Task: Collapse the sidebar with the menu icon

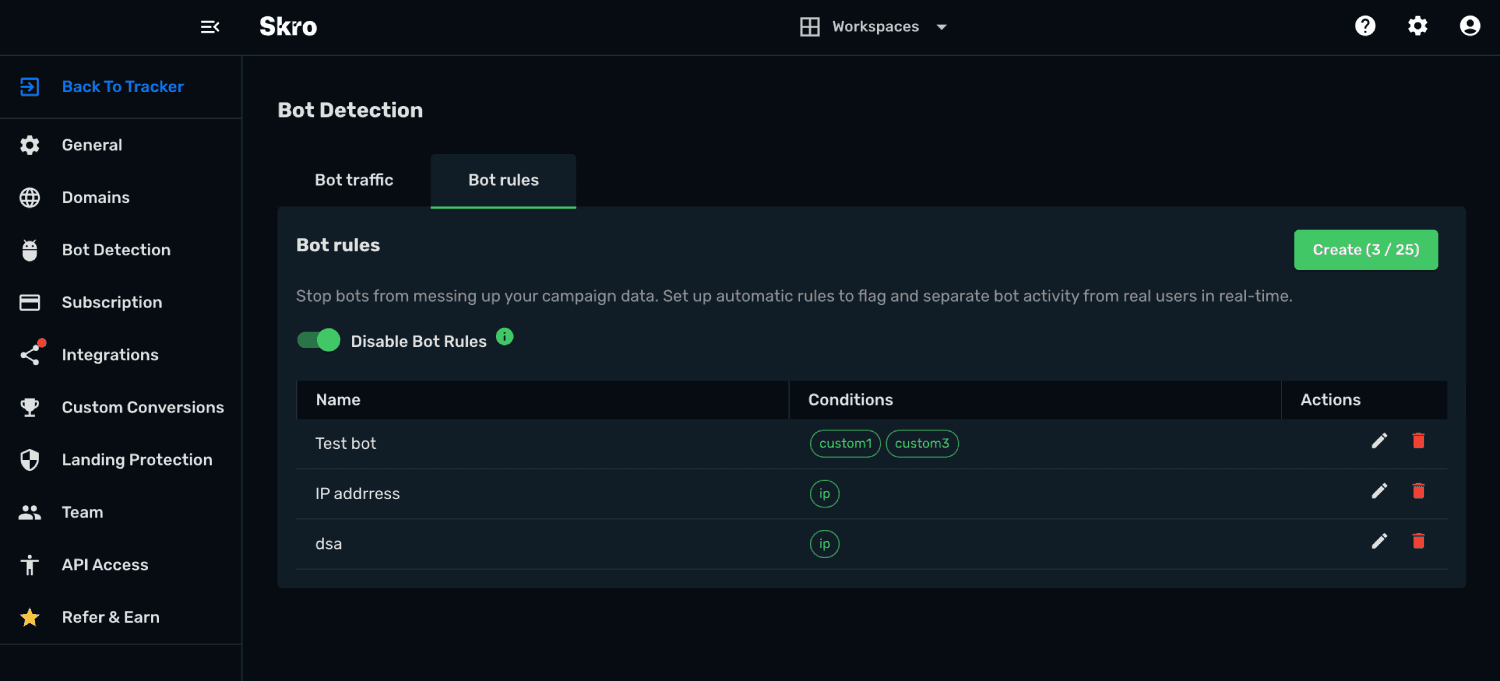Action: (x=210, y=27)
